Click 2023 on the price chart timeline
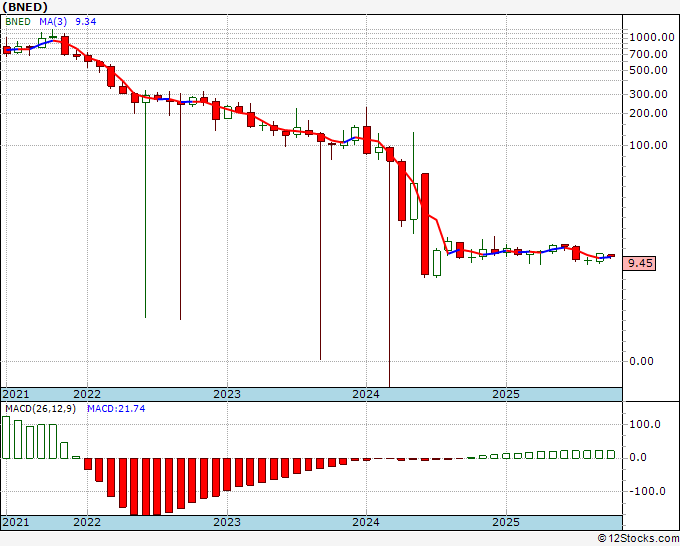Screen dimensions: 680x546 tap(227, 394)
